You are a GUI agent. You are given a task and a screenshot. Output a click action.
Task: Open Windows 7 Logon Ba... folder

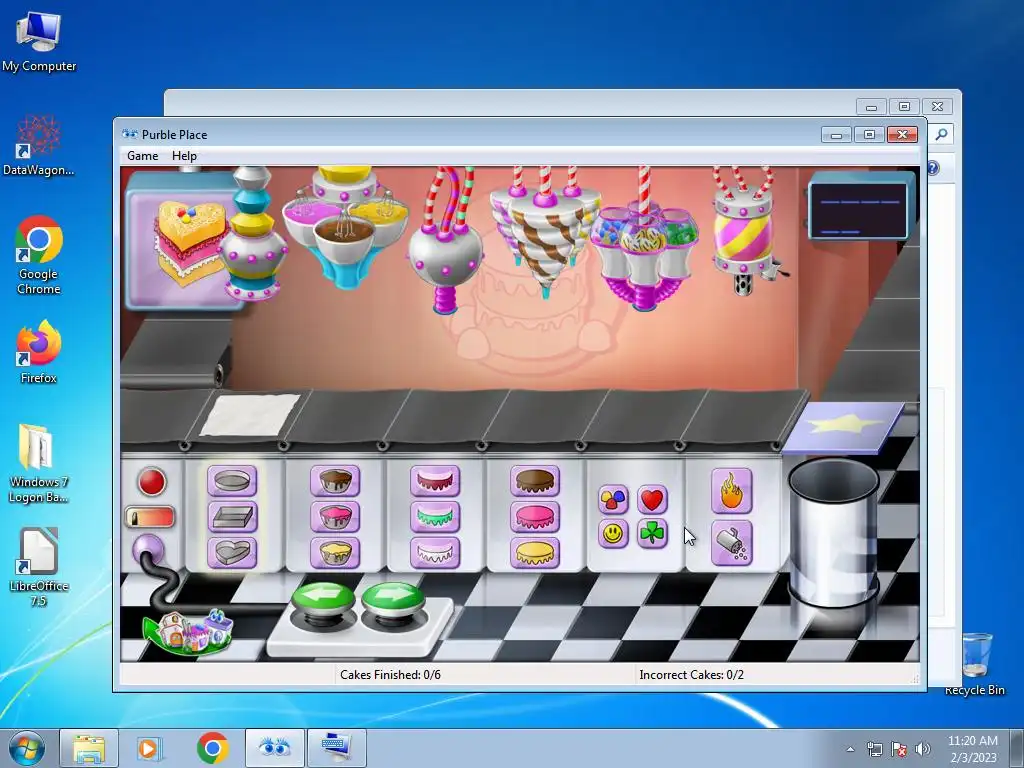[39, 463]
